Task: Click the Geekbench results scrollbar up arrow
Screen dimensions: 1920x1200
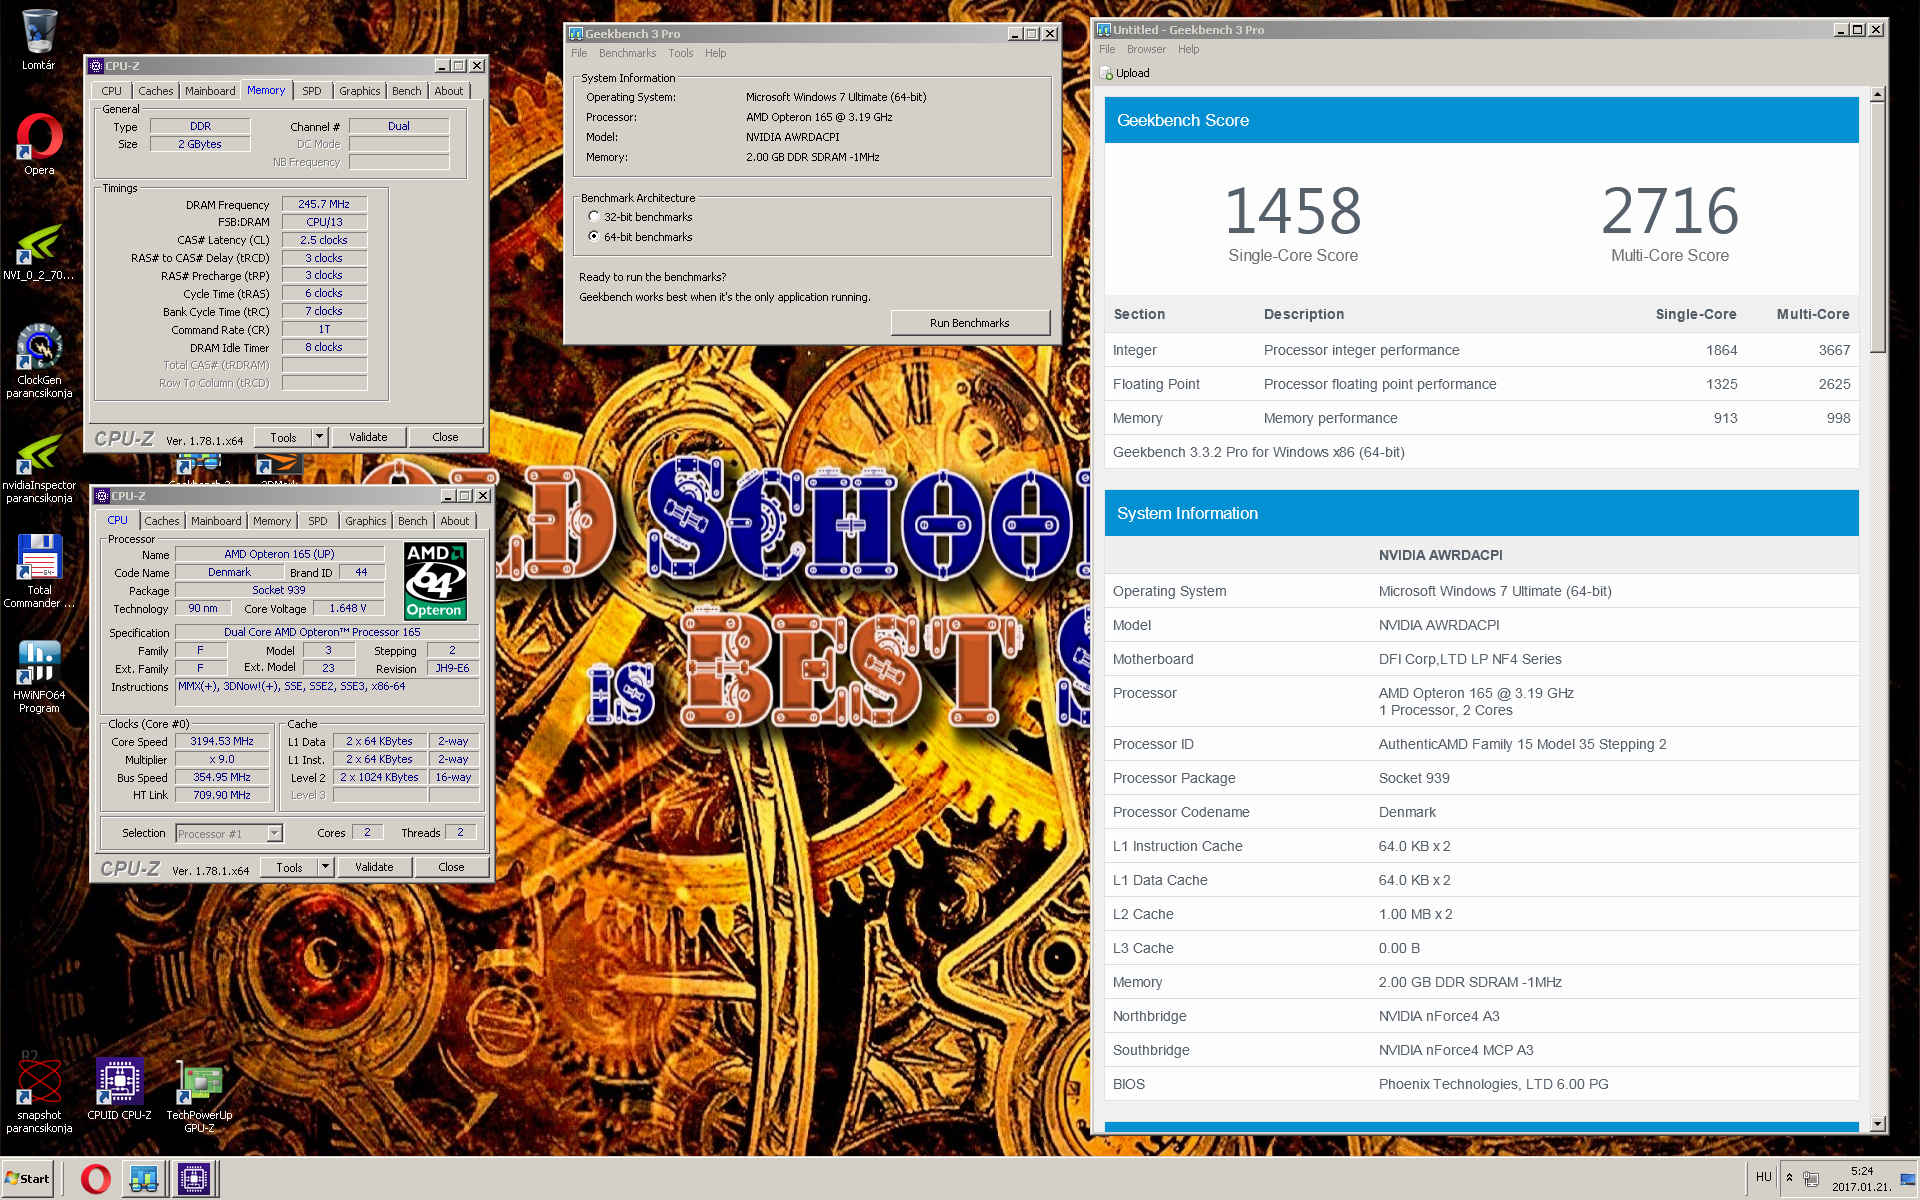Action: (x=1877, y=94)
